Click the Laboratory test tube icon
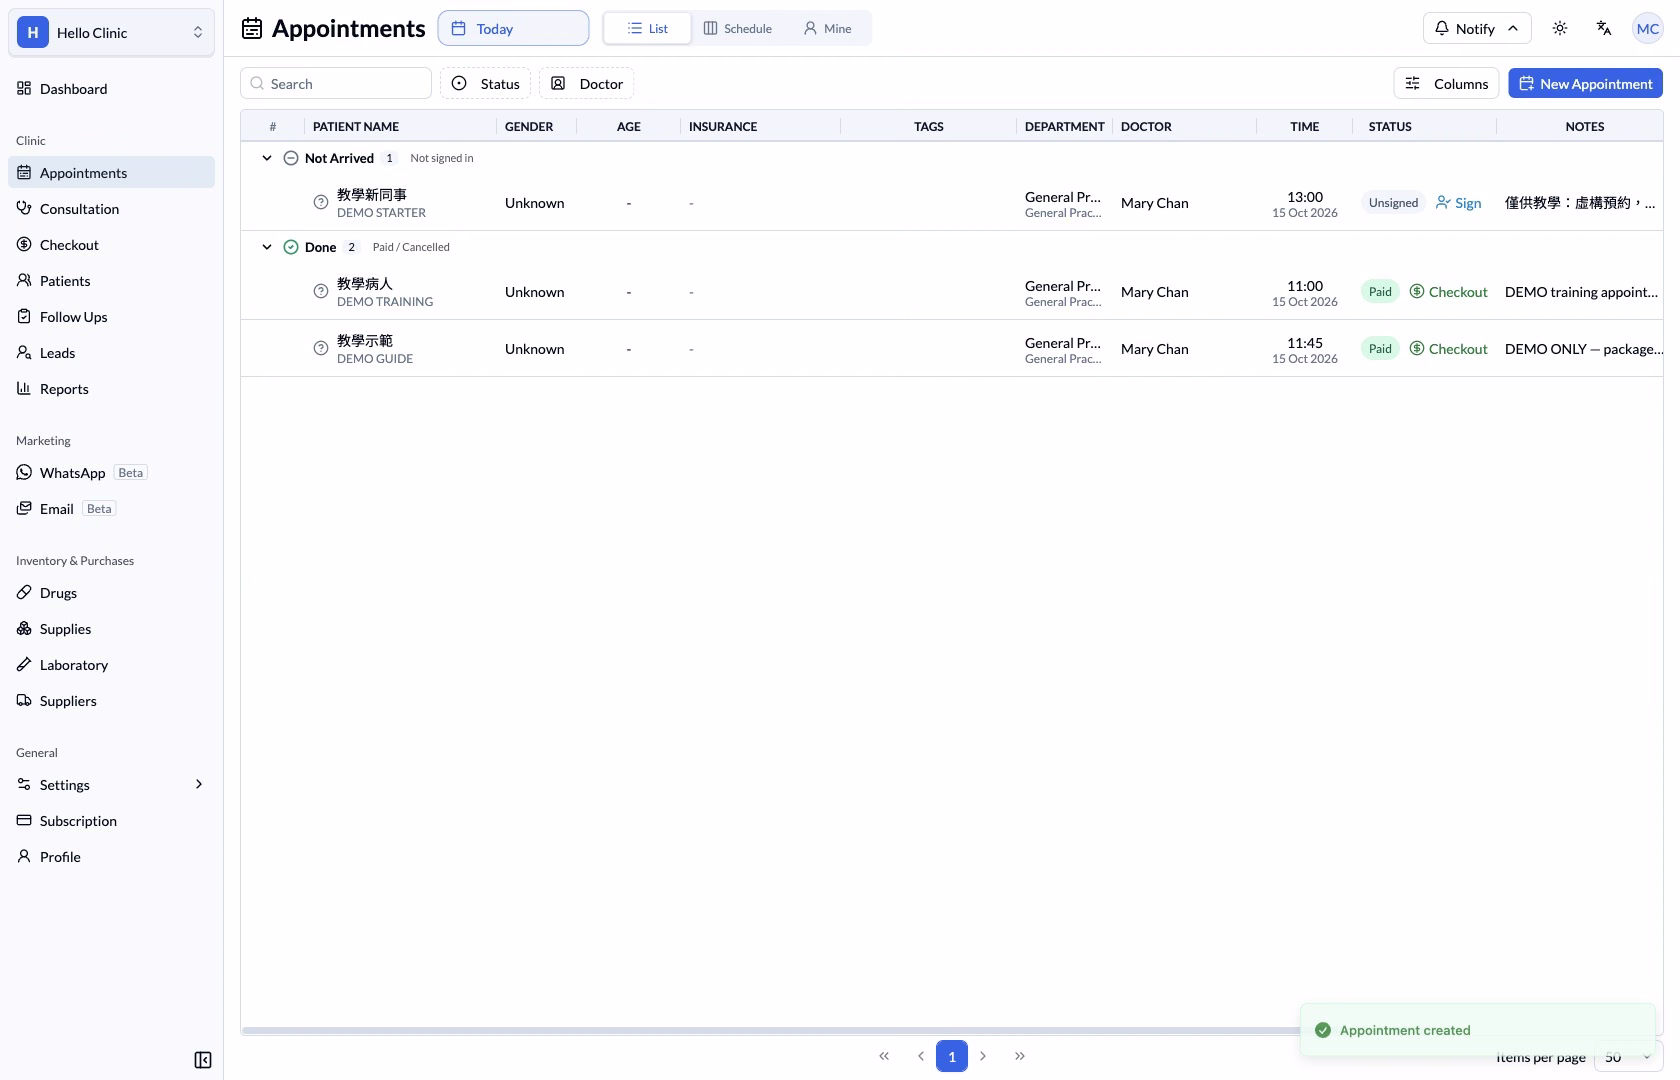The height and width of the screenshot is (1080, 1680). (24, 664)
